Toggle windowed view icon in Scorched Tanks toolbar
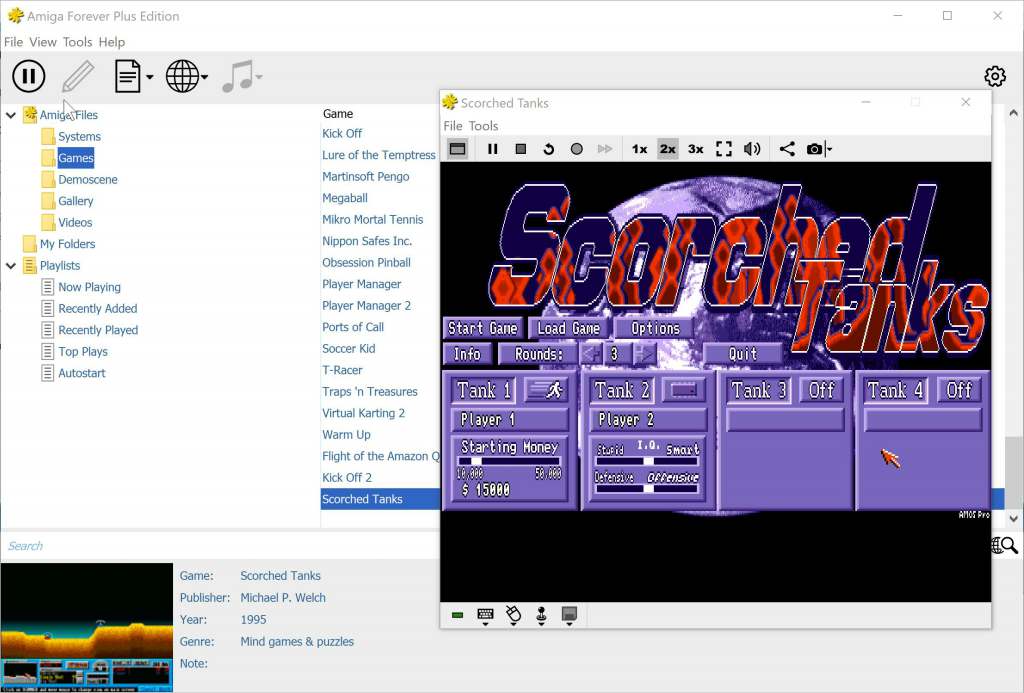 click(458, 149)
